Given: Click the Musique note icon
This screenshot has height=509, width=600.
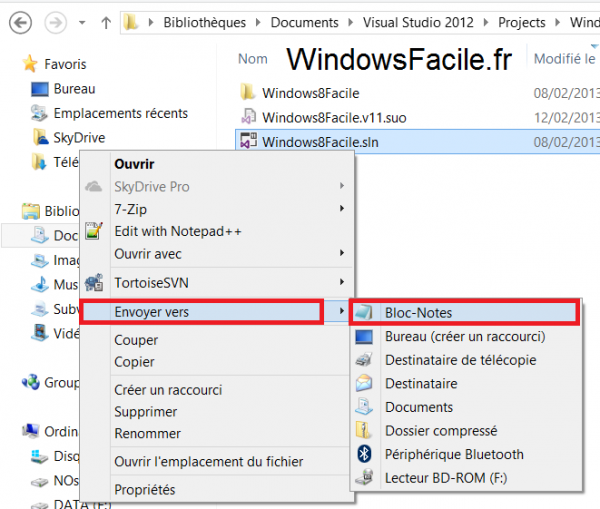Looking at the screenshot, I should [39, 284].
